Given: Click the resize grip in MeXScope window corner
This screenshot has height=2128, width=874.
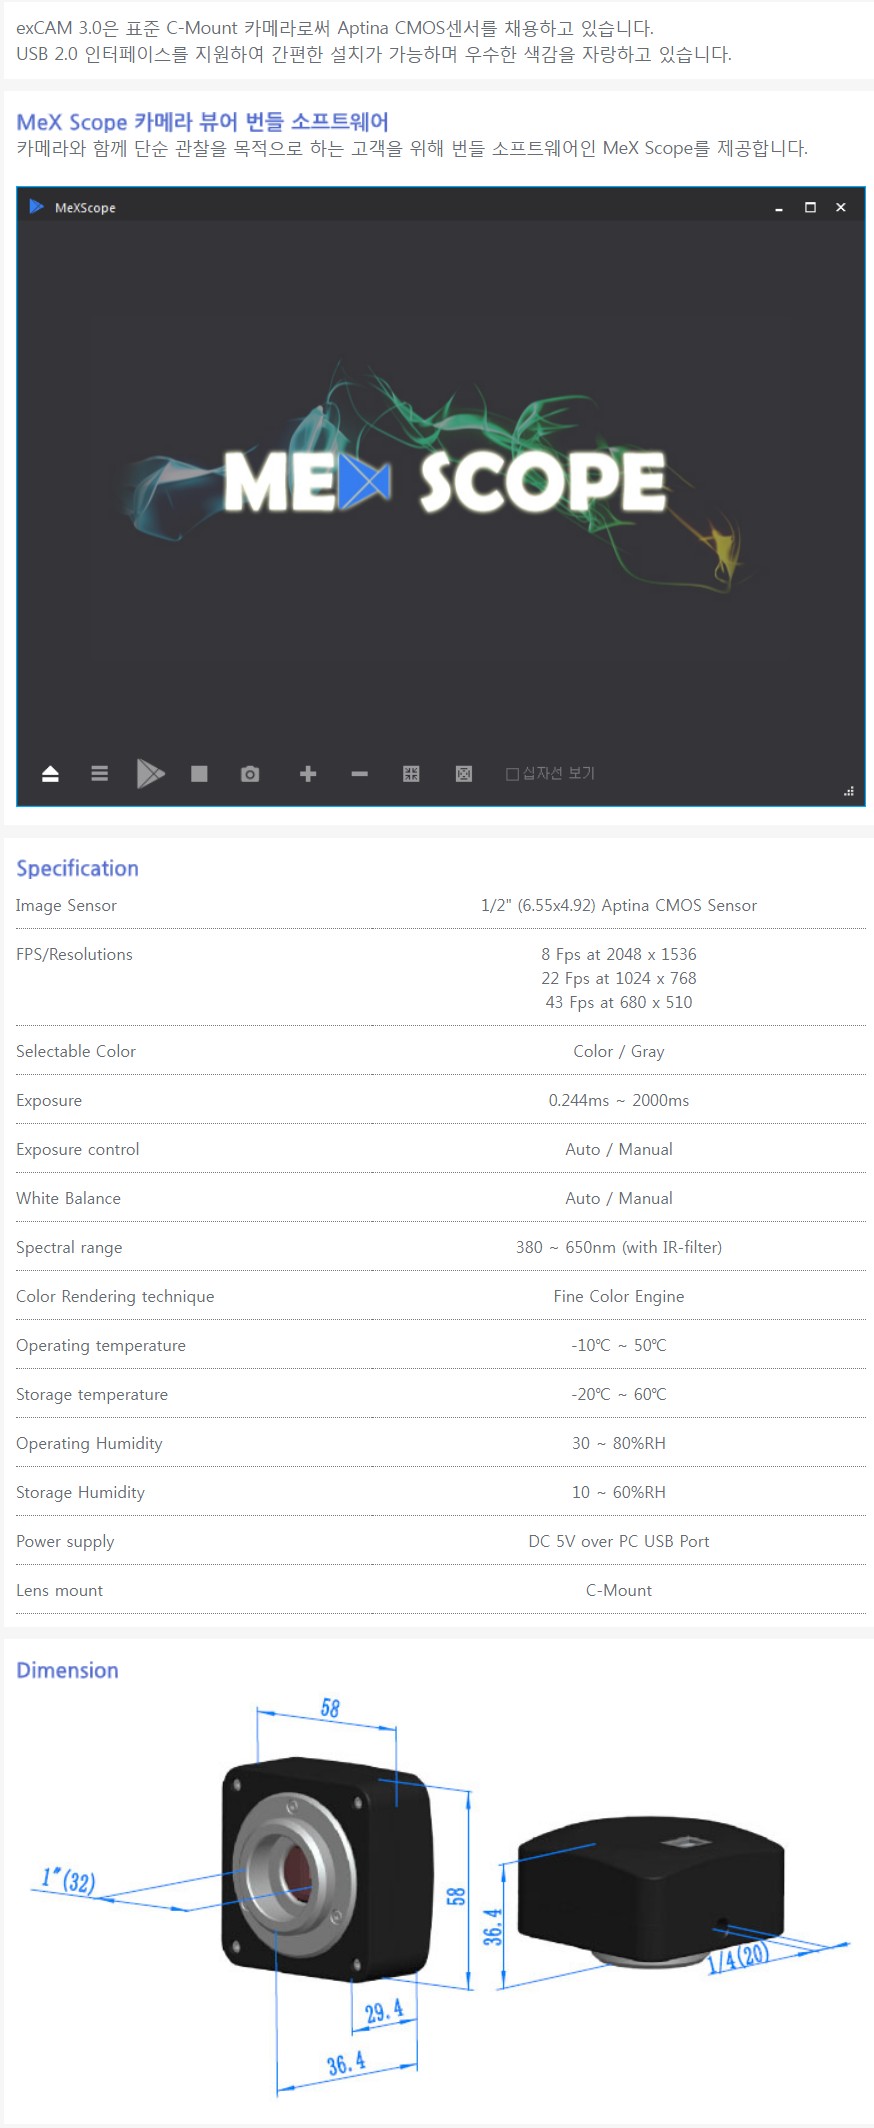Looking at the screenshot, I should coord(849,791).
